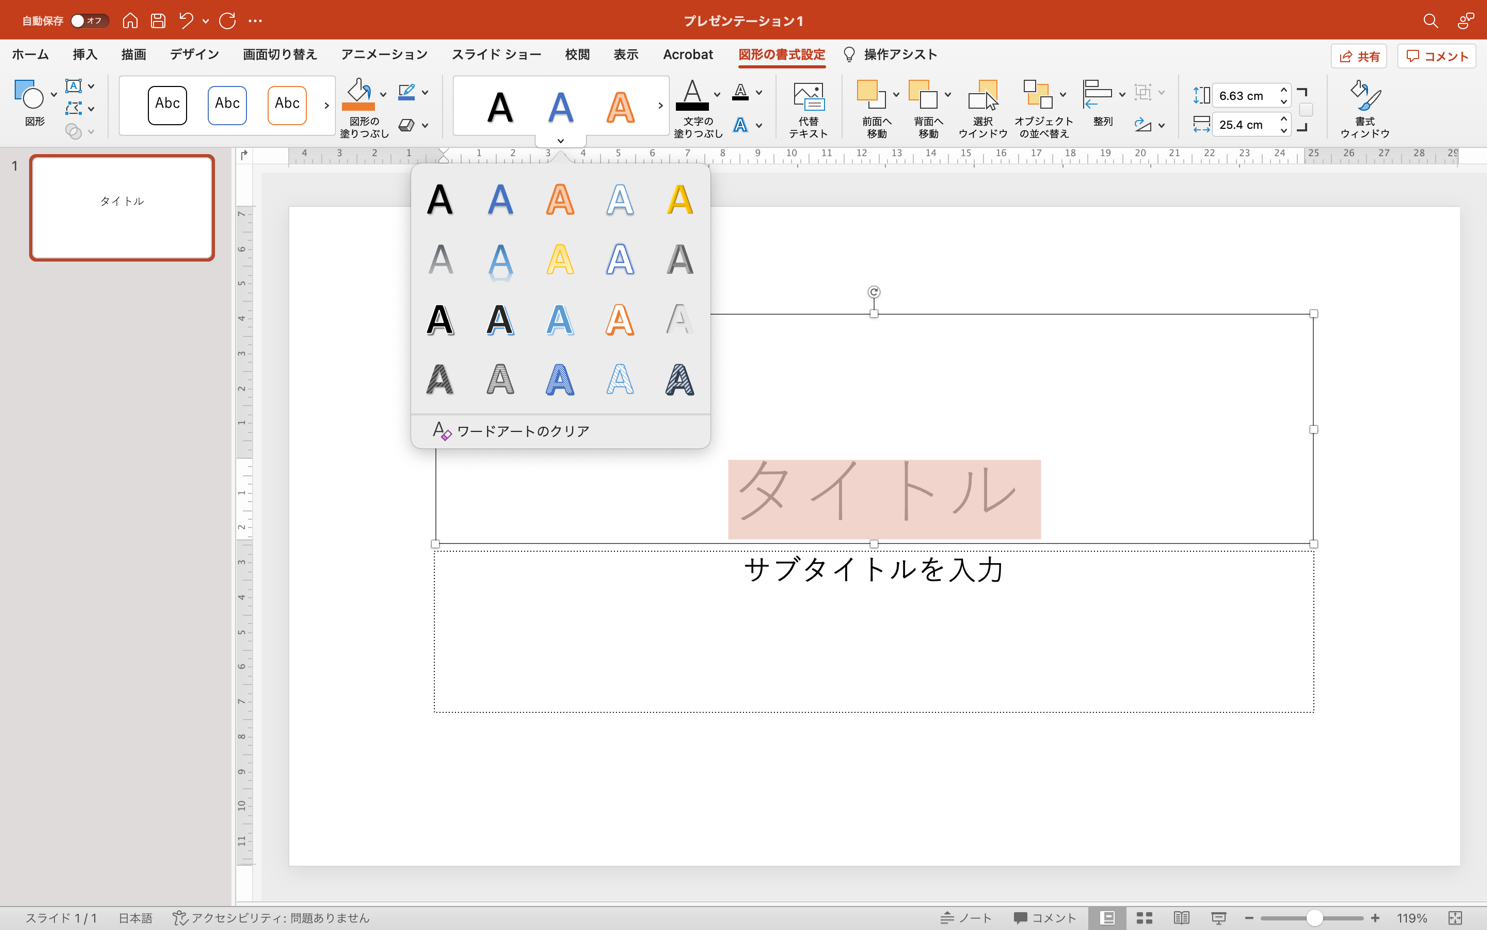Expand the Shape Fill (図形の塗りつぶし) dropdown arrow
1487x930 pixels.
(383, 94)
